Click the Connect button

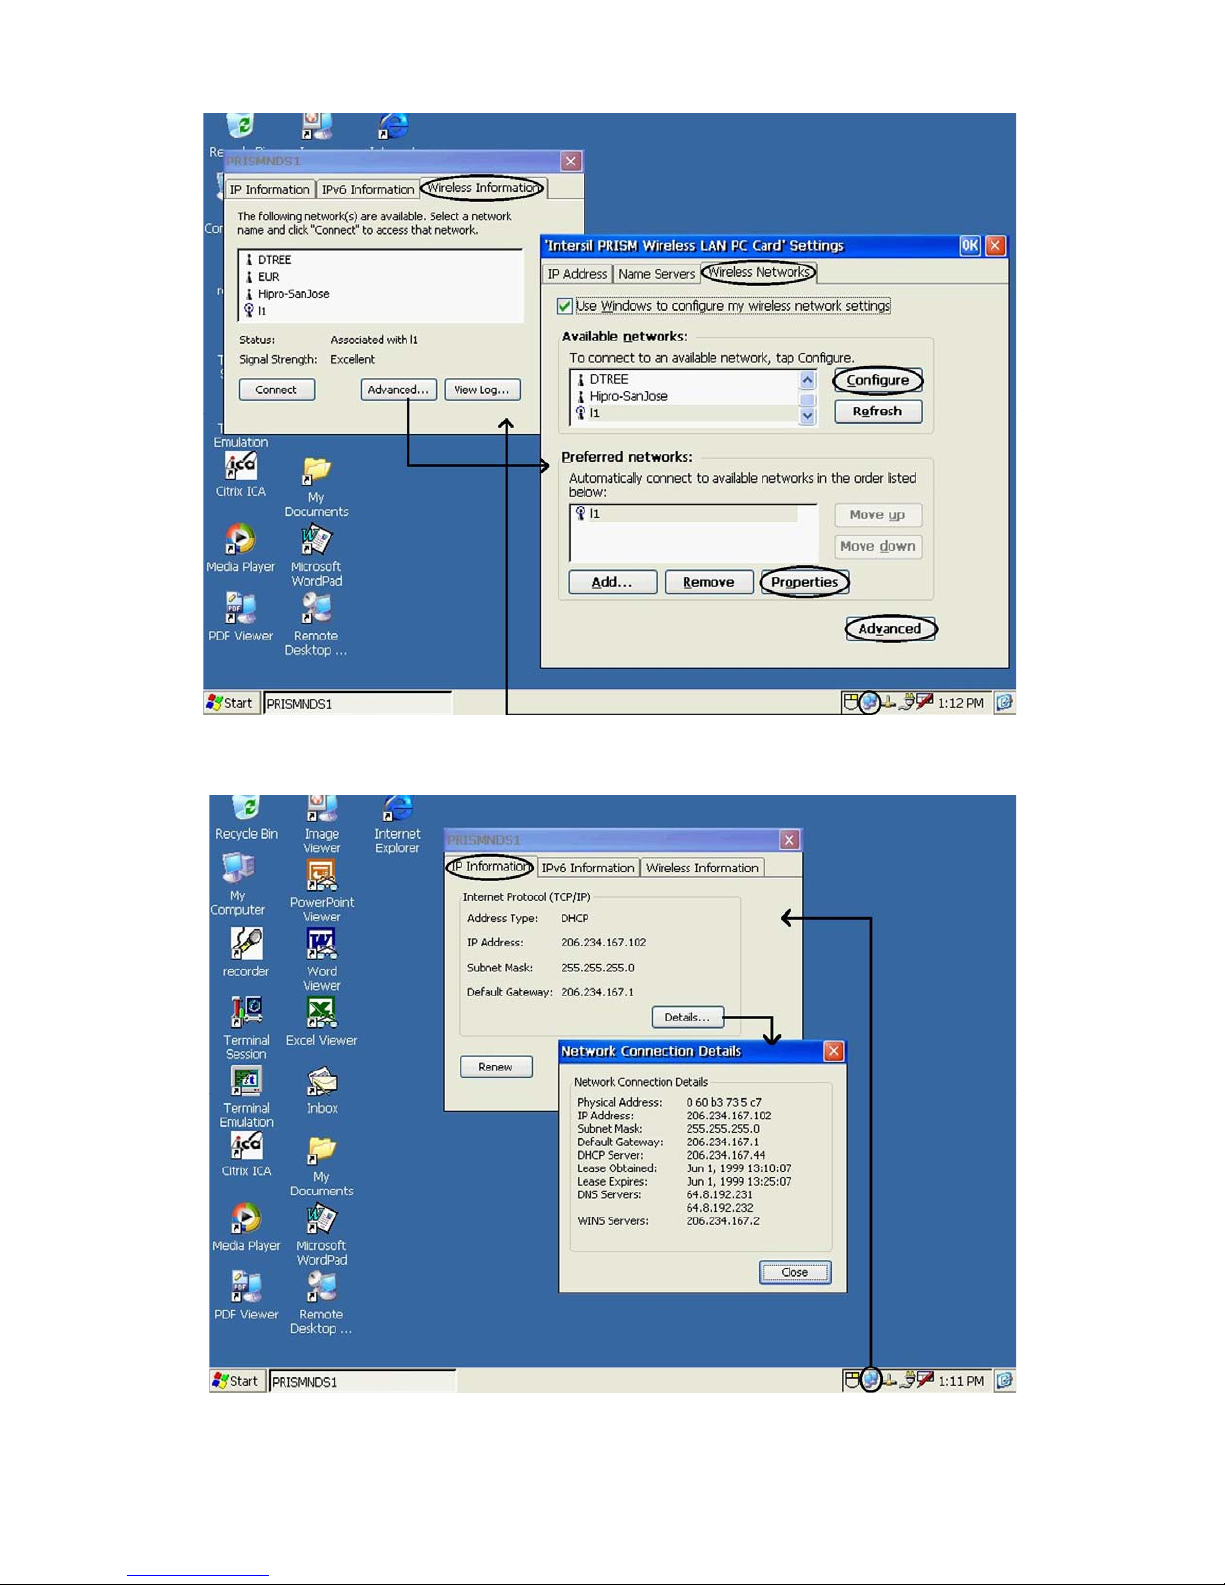[277, 390]
